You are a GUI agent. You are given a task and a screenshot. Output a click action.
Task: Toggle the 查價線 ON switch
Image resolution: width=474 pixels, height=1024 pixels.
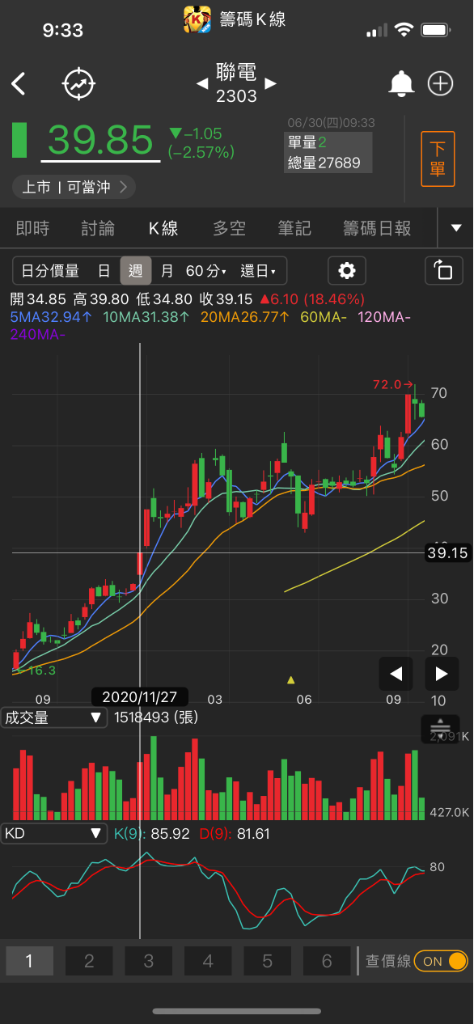(x=441, y=961)
